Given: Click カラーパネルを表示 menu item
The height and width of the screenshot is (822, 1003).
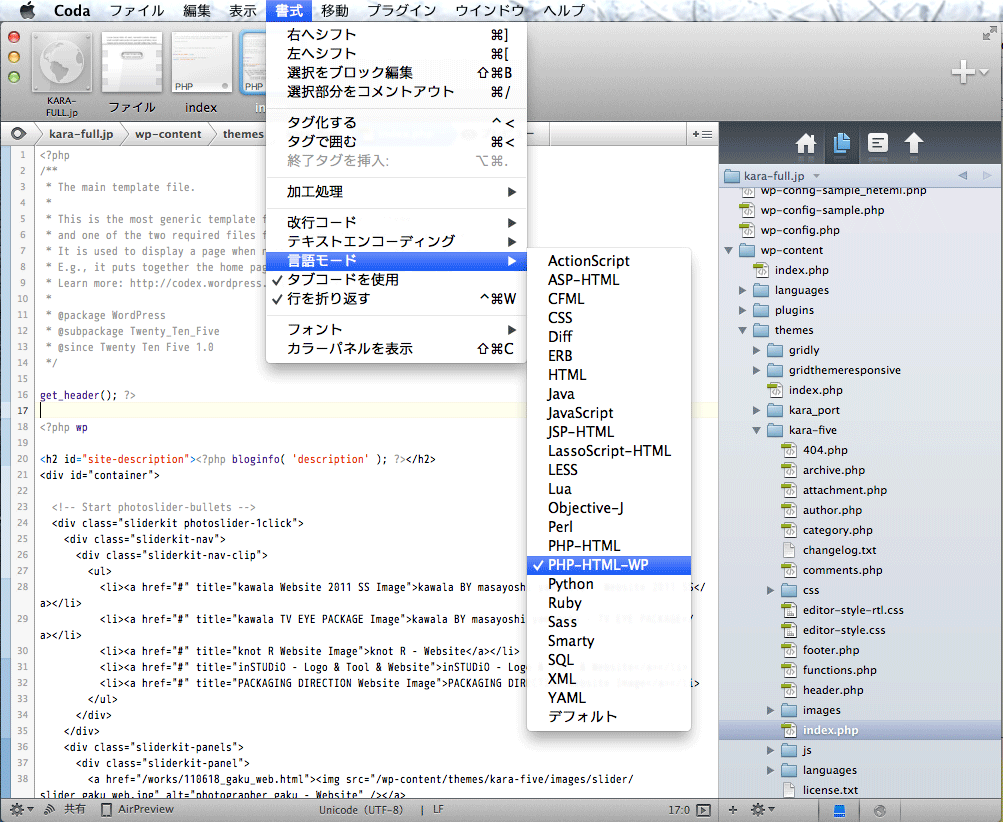Looking at the screenshot, I should click(x=396, y=349).
